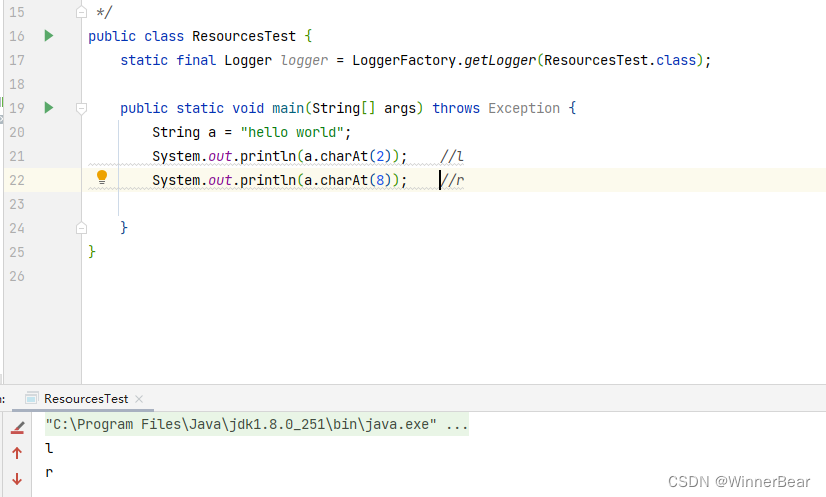Close the ResourcesTest run tab
The width and height of the screenshot is (826, 497).
point(139,399)
